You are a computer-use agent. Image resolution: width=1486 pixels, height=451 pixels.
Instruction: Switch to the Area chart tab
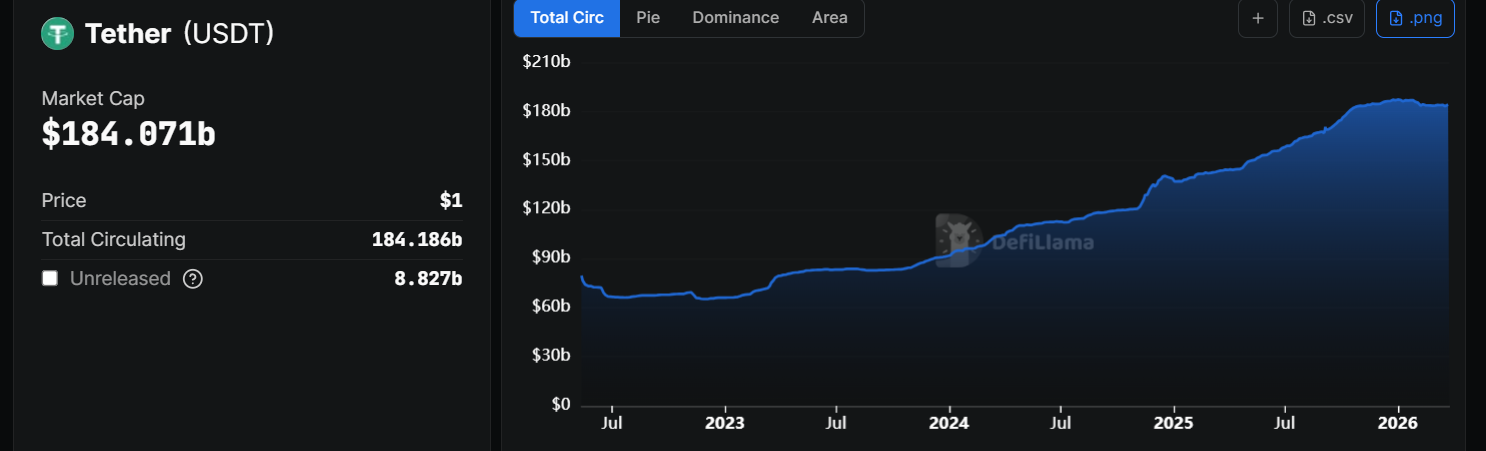pyautogui.click(x=829, y=18)
